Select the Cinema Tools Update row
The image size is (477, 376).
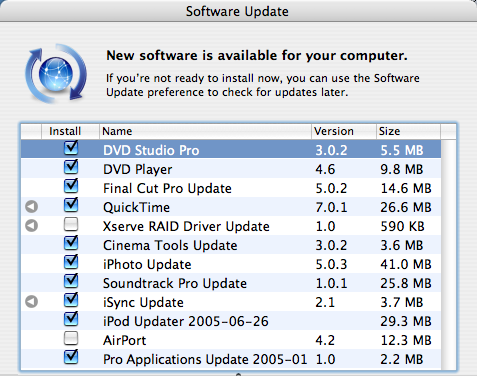tap(231, 245)
